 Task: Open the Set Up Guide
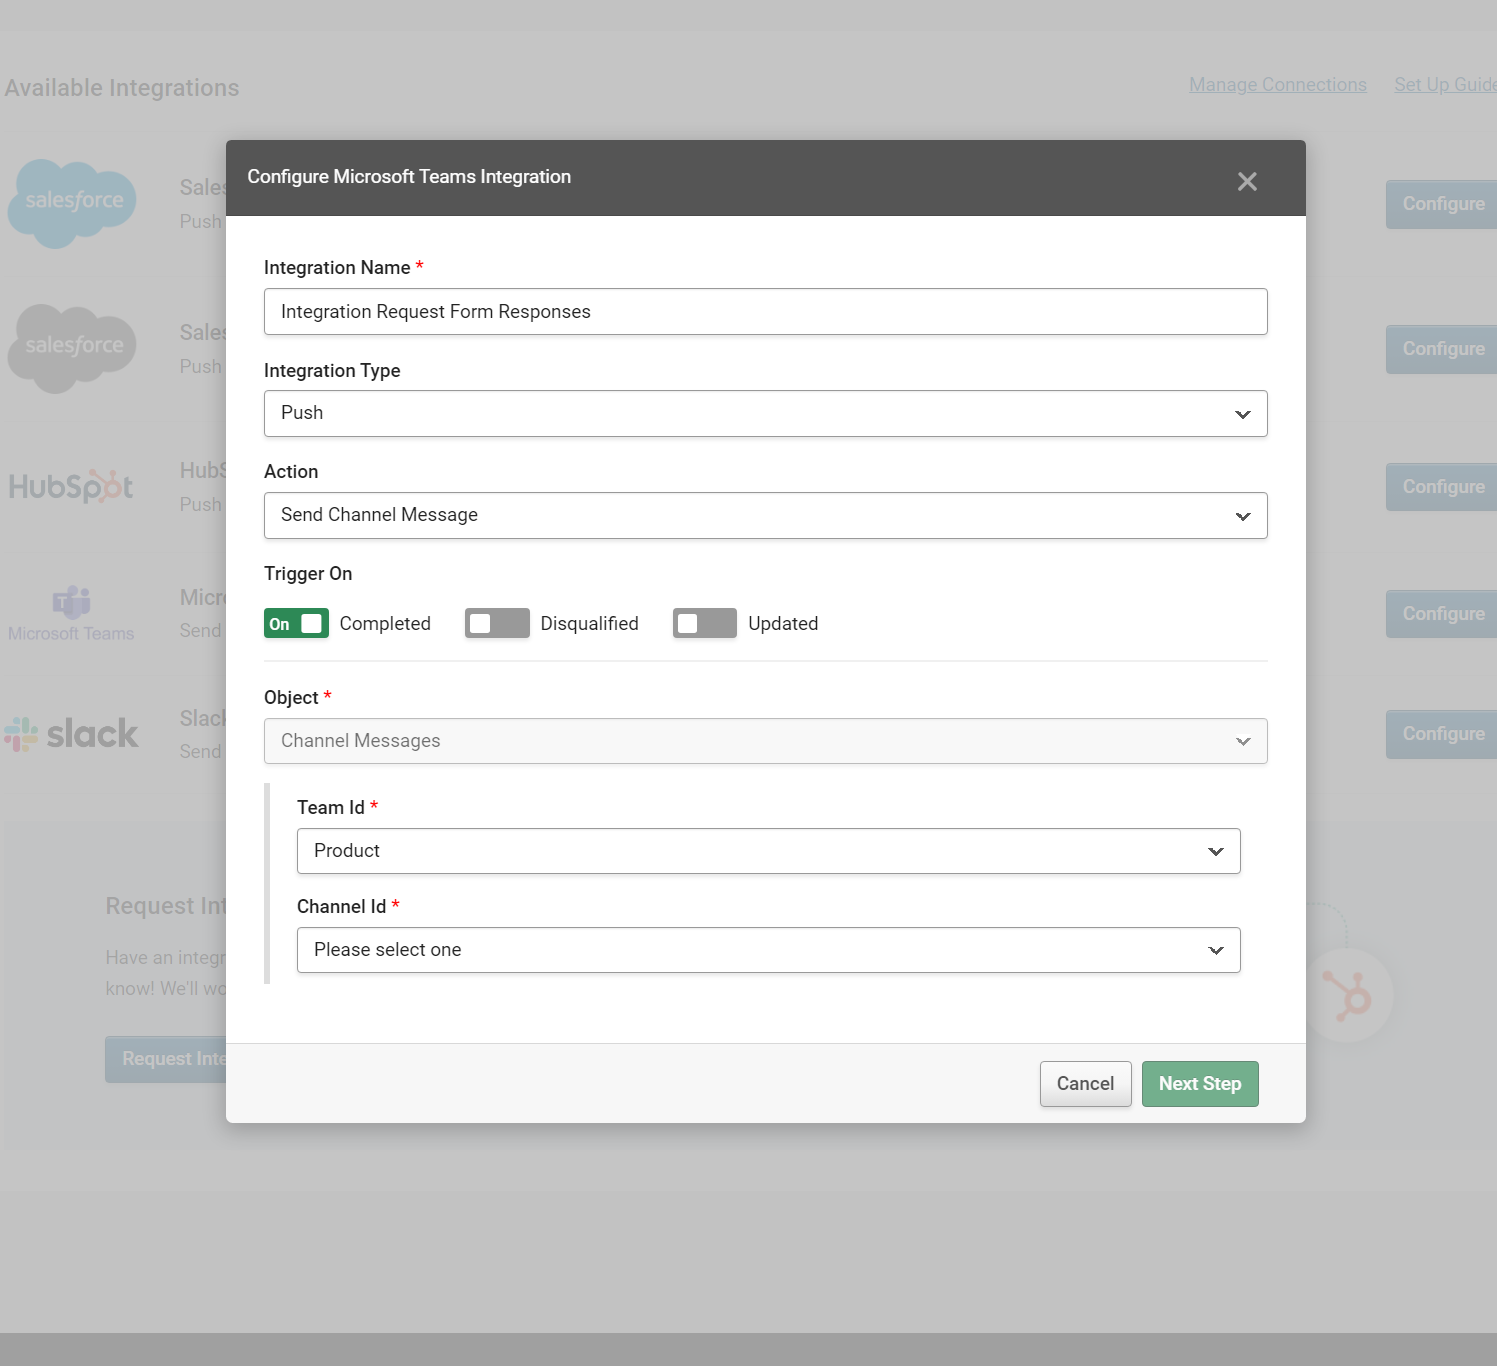tap(1443, 84)
